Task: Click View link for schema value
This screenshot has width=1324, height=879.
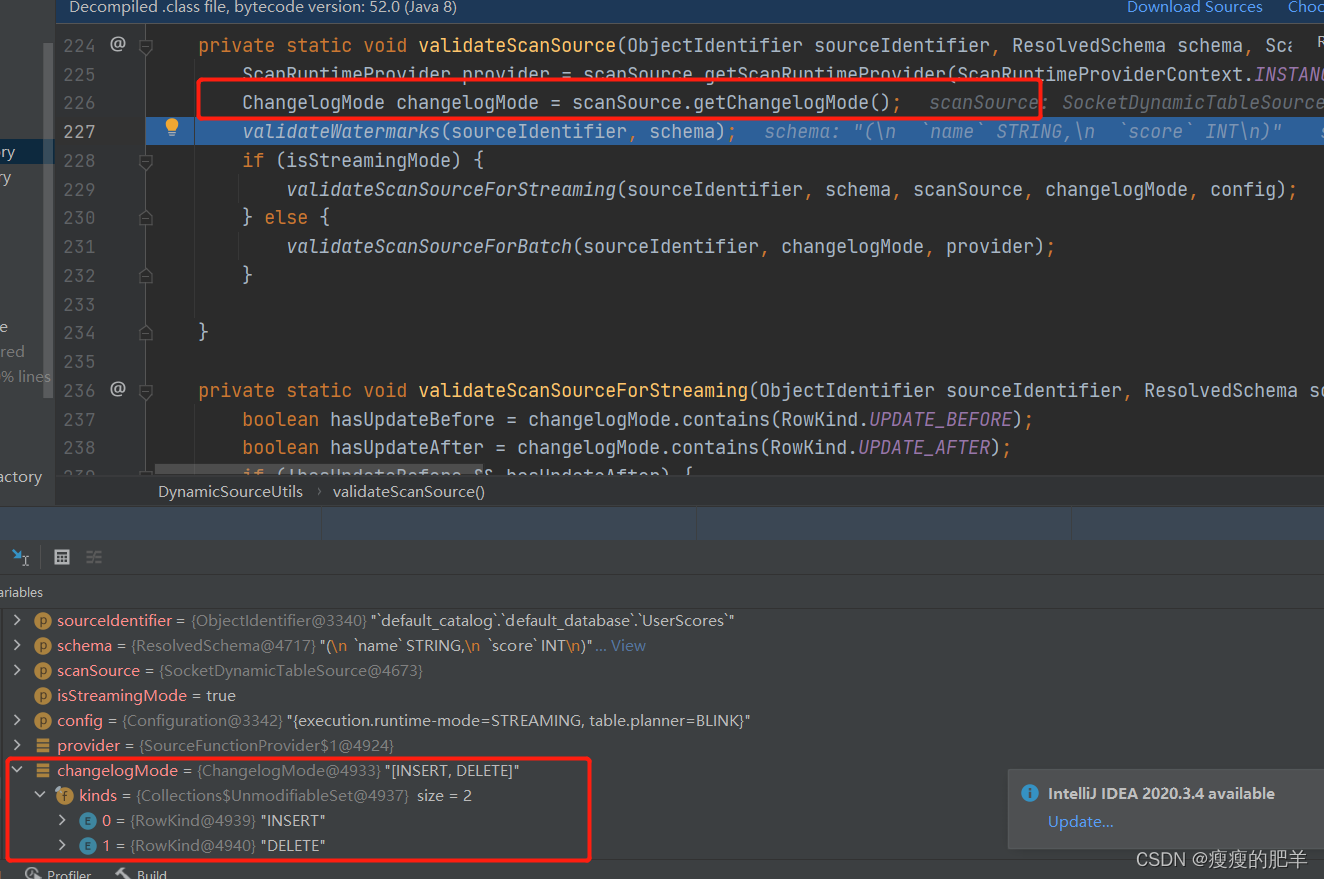Action: [x=628, y=646]
